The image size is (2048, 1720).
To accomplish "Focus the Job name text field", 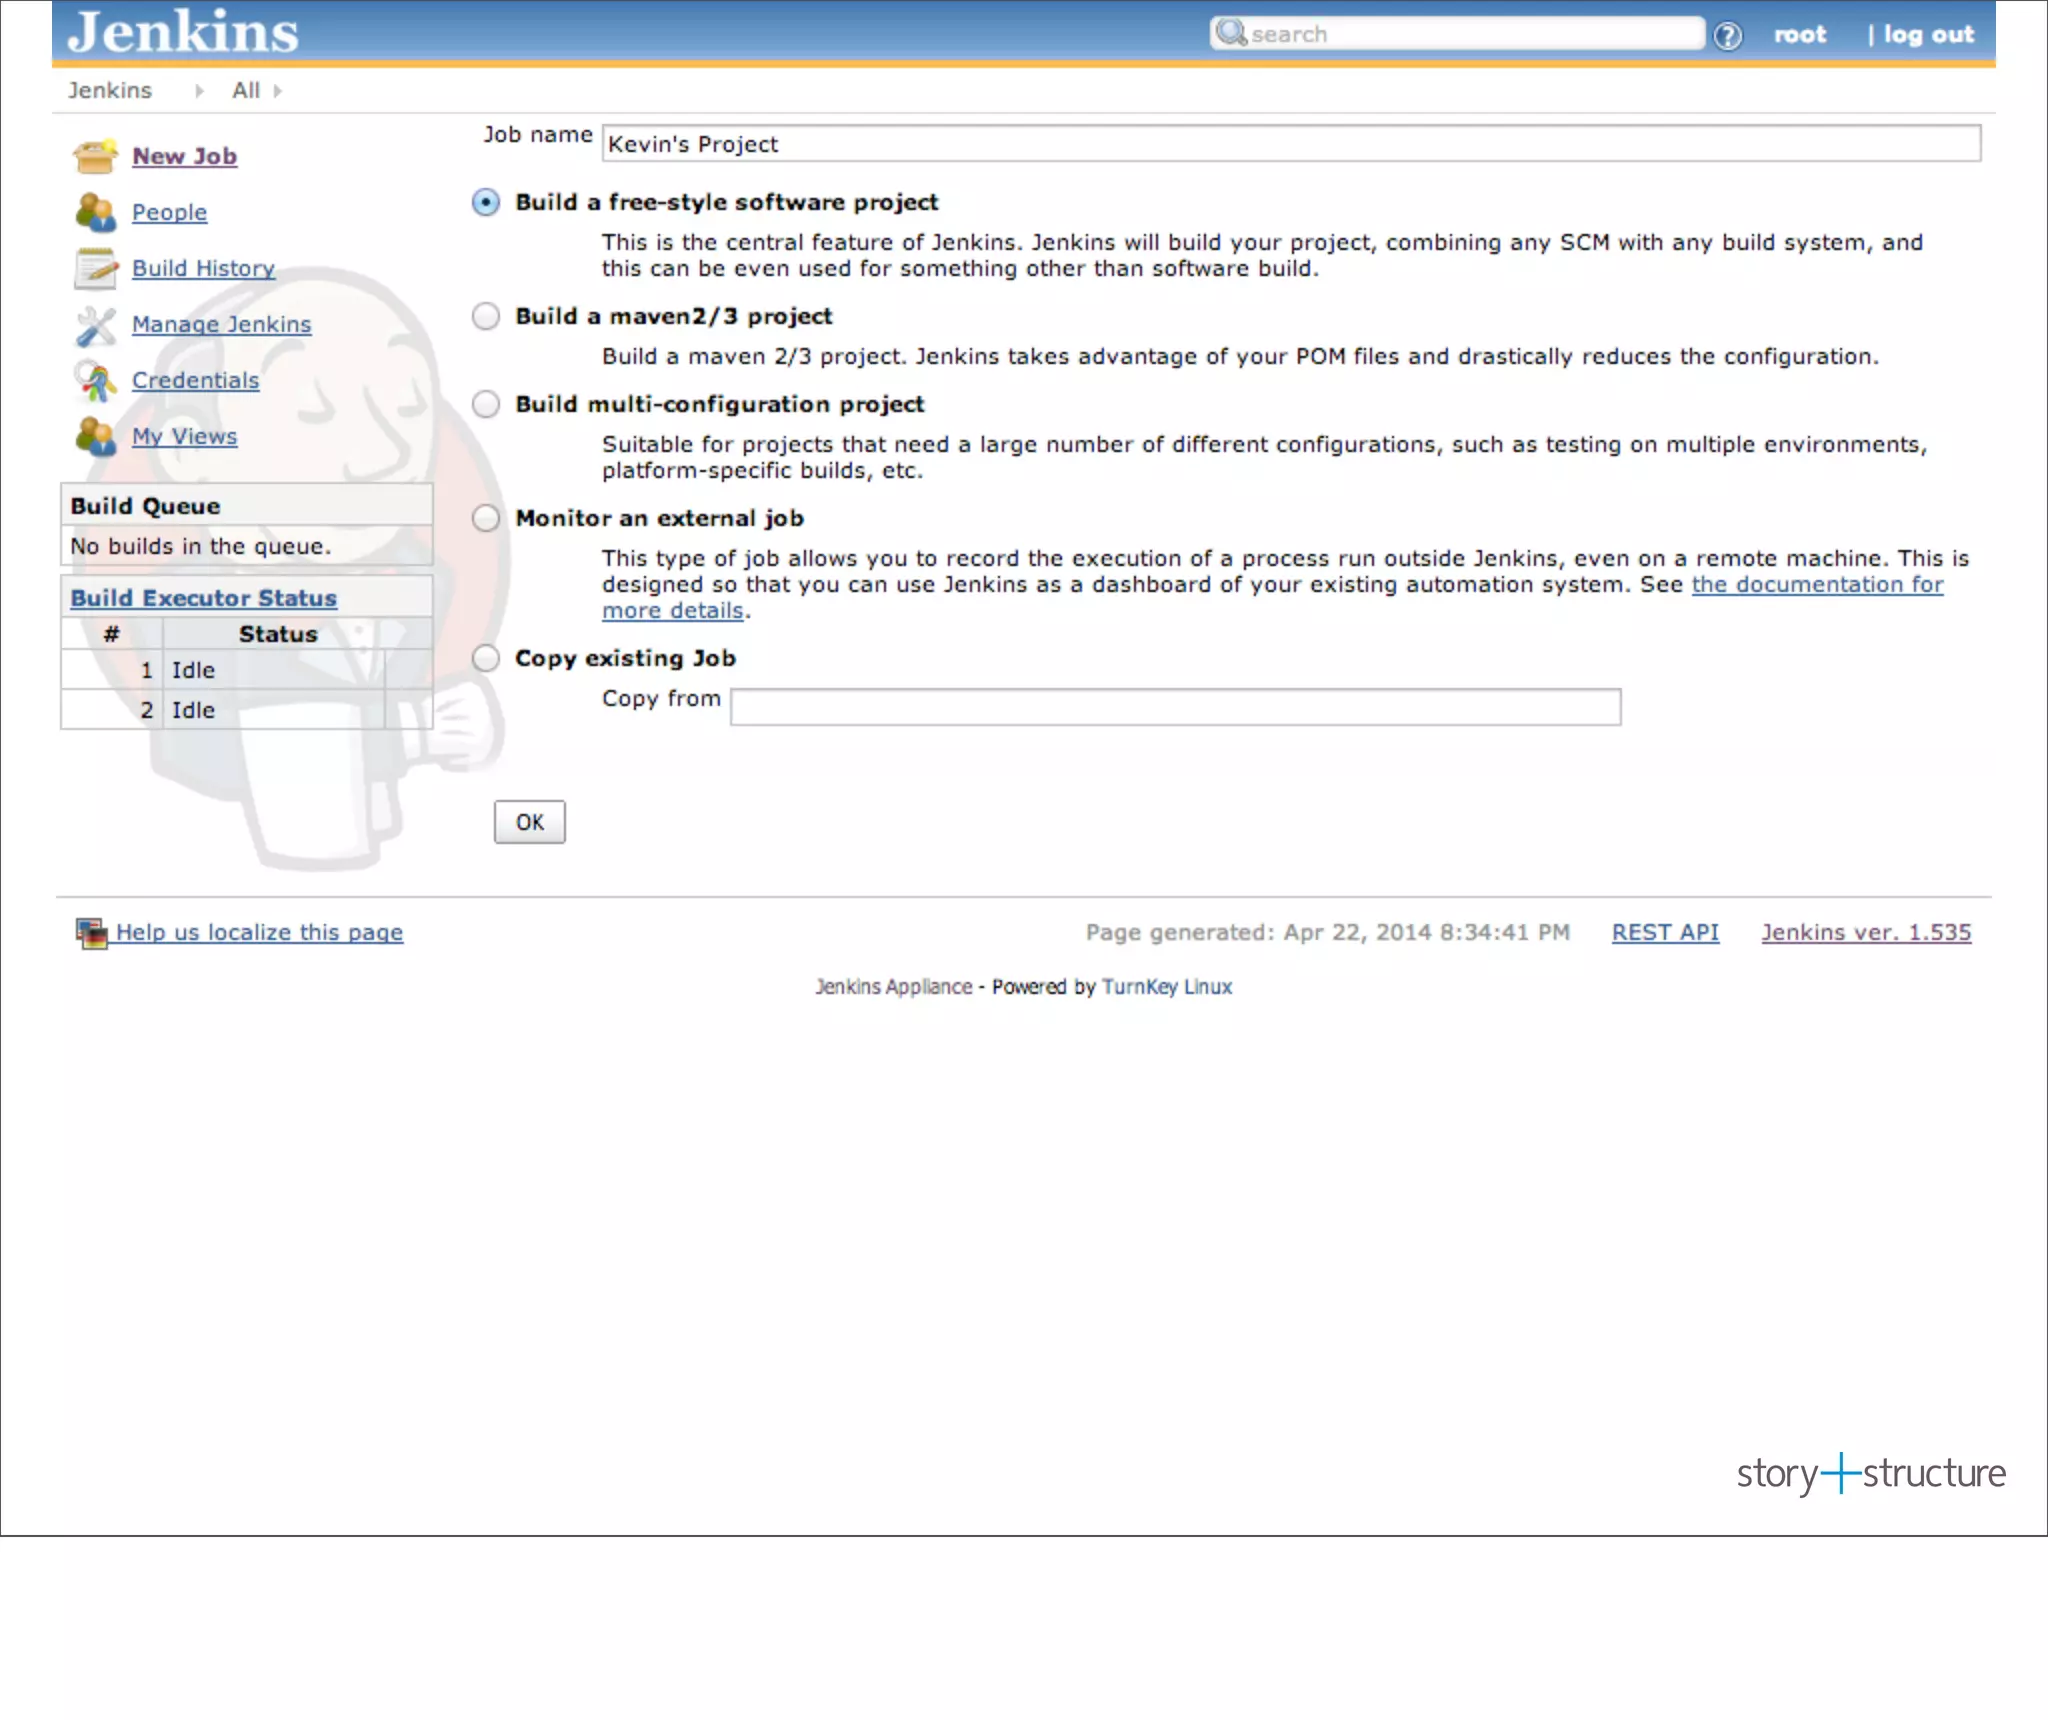I will tap(1291, 143).
